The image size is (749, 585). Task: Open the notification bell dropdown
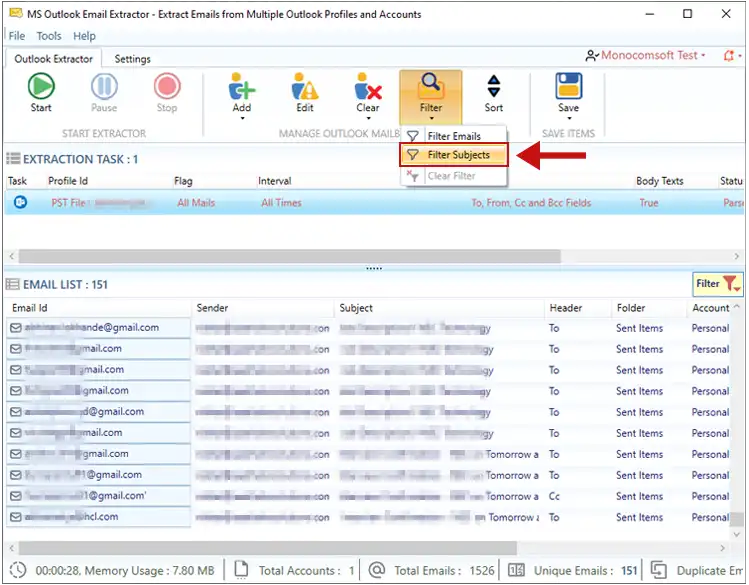point(732,56)
